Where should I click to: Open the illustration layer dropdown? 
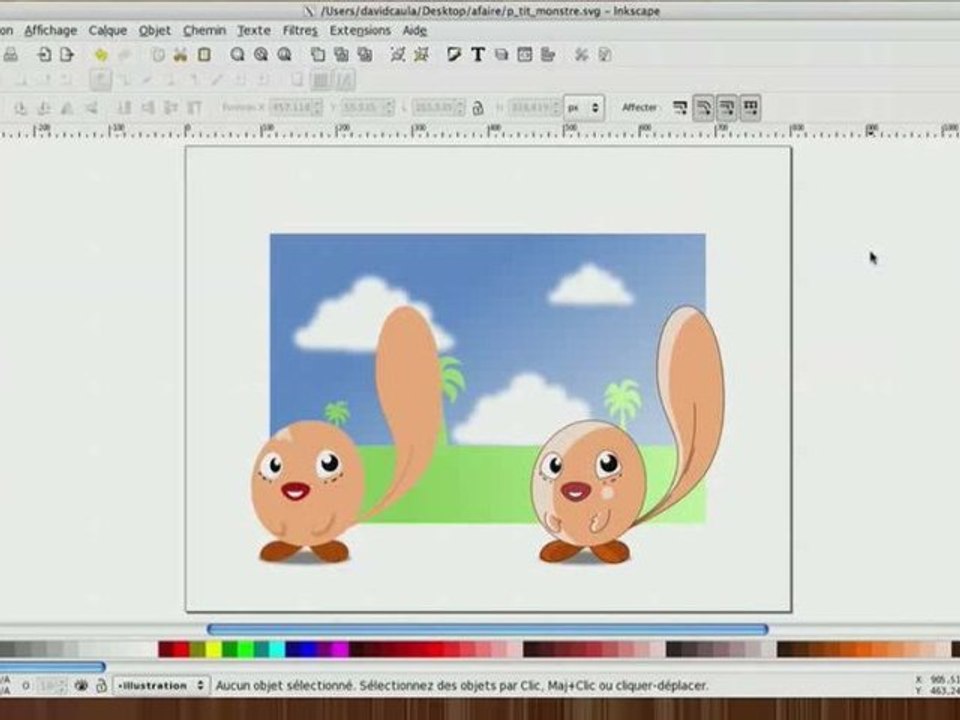[162, 686]
